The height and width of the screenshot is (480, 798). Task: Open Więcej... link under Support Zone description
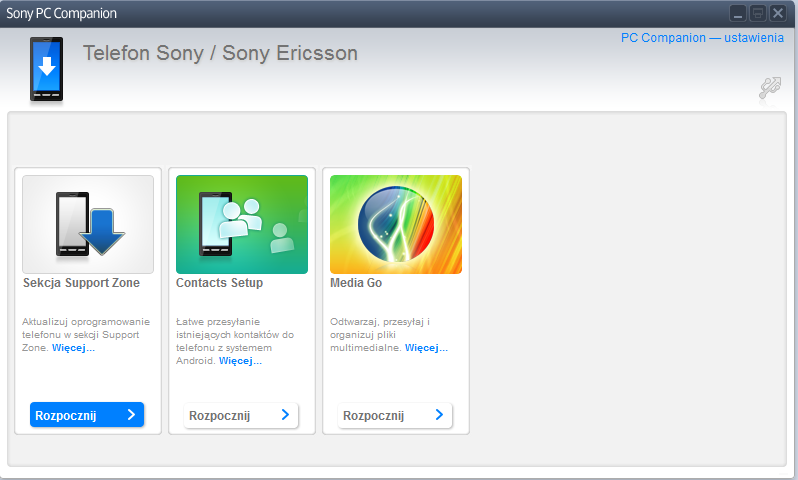pos(73,348)
